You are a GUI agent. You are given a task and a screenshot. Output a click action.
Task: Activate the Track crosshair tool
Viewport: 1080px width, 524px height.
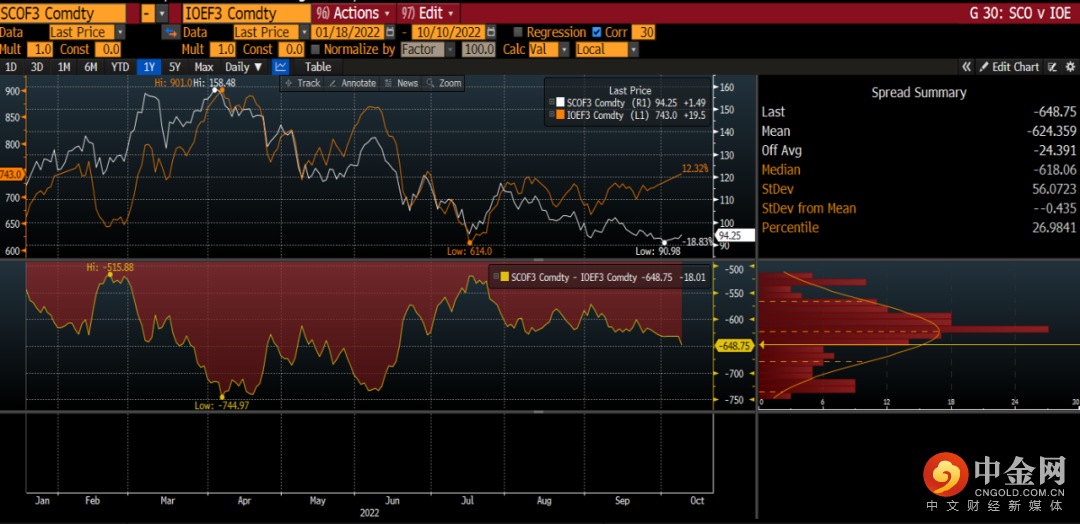point(302,83)
